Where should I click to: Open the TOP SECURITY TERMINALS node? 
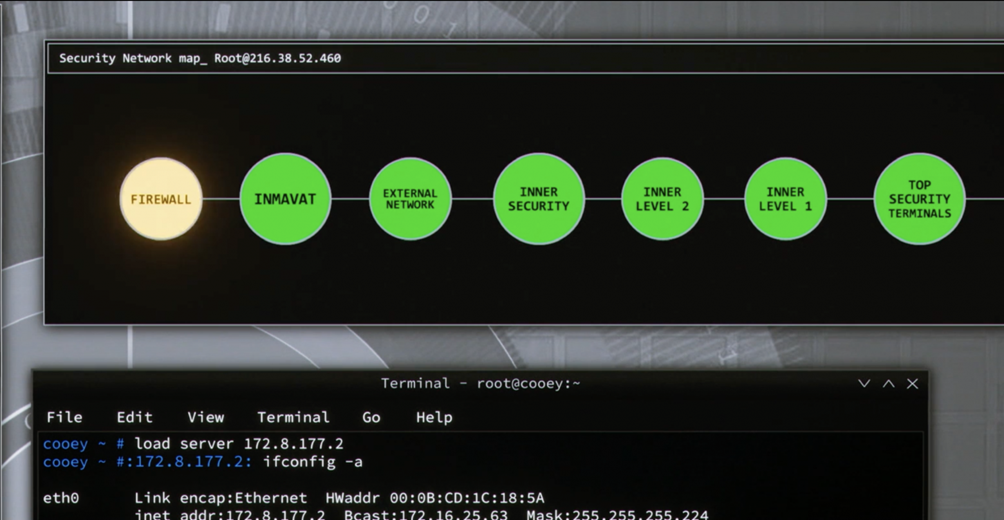[919, 199]
